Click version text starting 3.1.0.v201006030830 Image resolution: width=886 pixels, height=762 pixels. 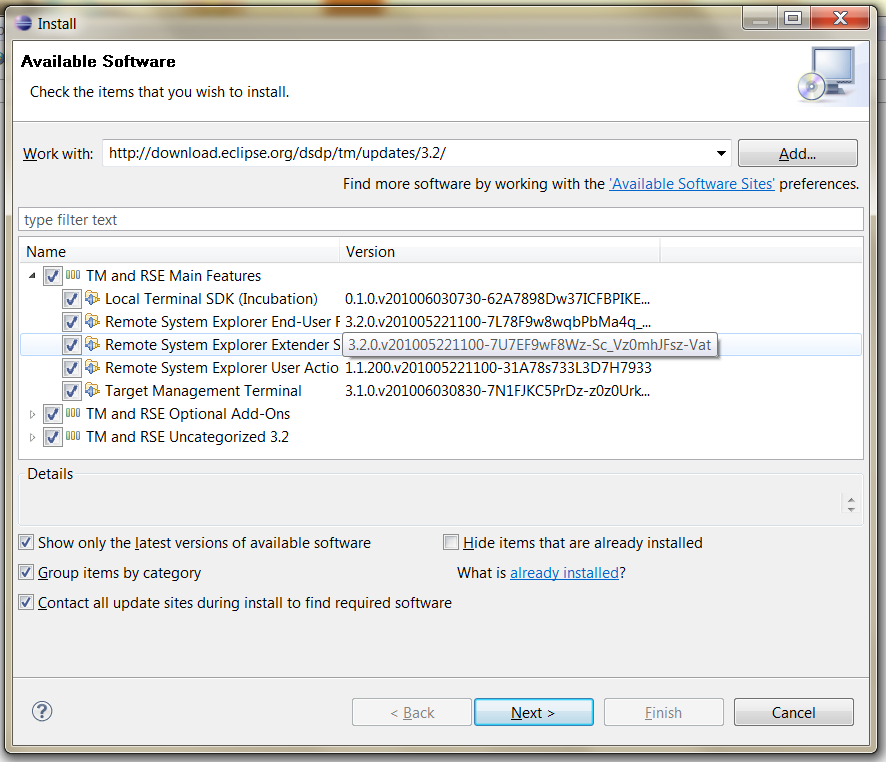(497, 391)
